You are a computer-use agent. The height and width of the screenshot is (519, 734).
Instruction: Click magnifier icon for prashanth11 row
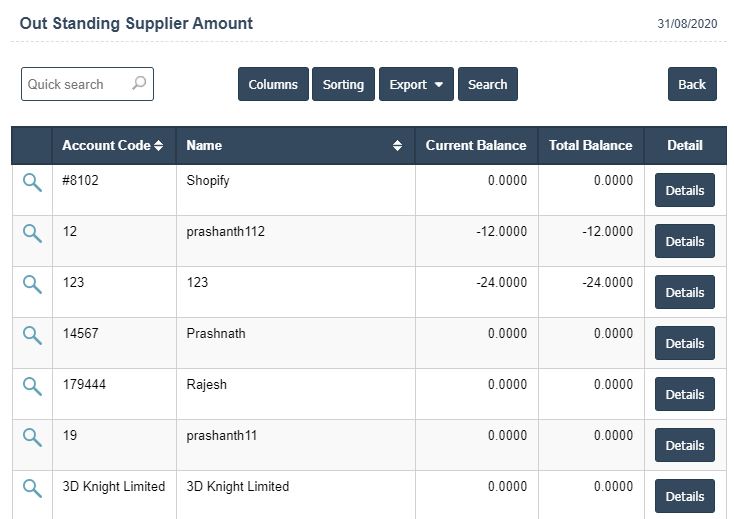(32, 437)
